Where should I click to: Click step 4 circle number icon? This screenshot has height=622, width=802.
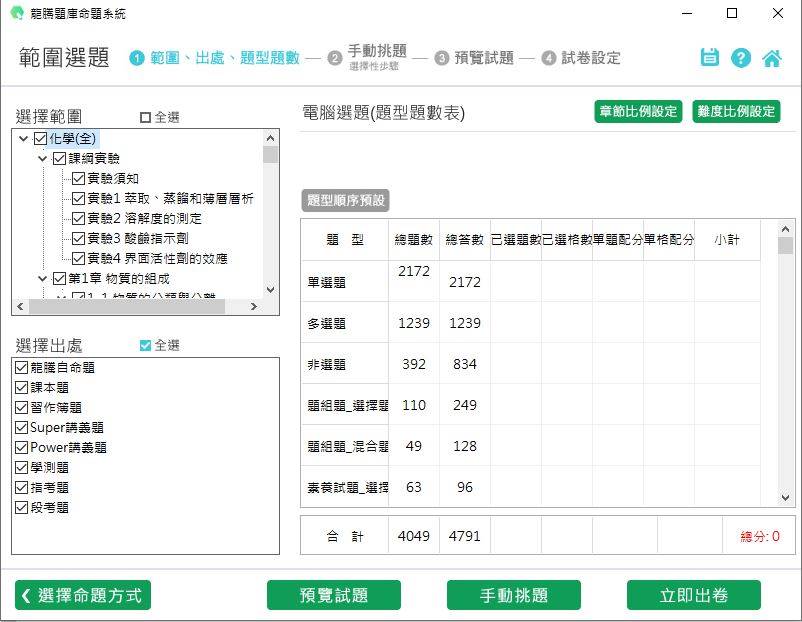point(548,58)
